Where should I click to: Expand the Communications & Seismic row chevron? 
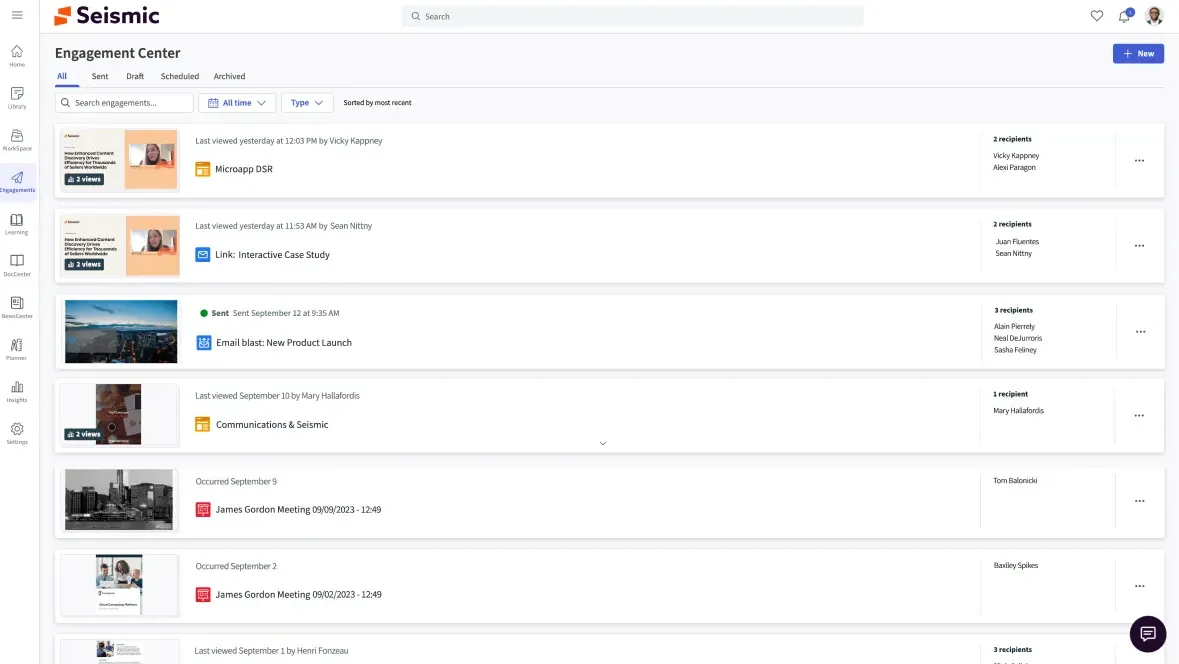point(602,444)
